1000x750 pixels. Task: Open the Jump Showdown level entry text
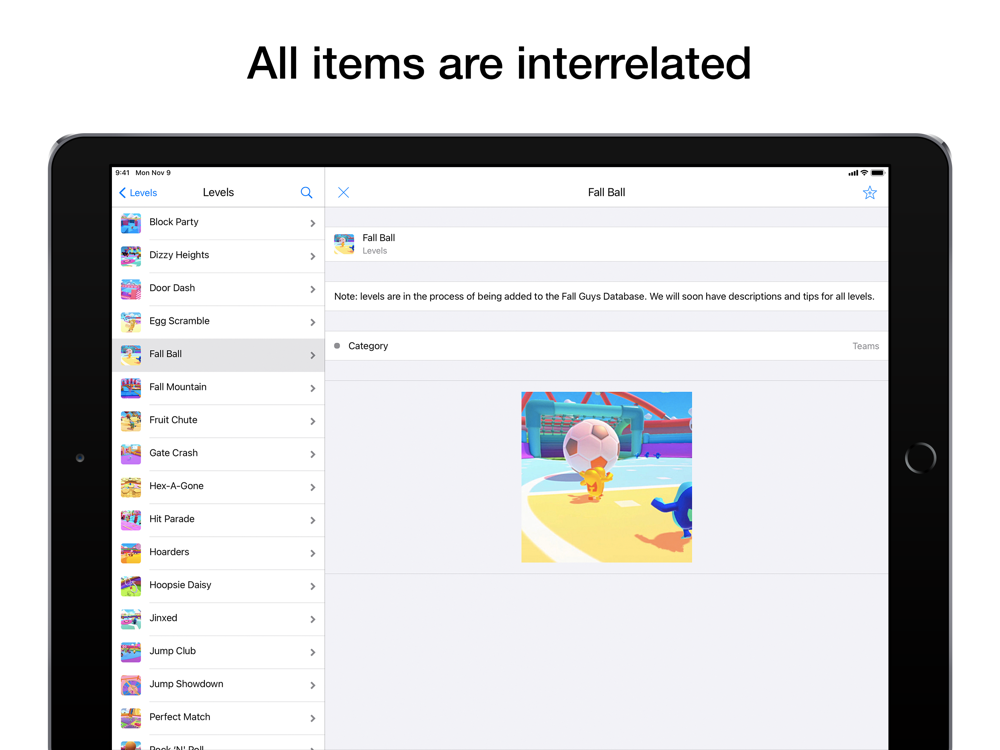[x=186, y=684]
